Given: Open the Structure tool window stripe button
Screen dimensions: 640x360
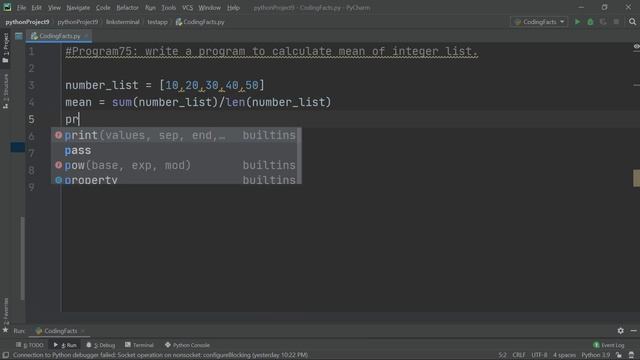Looking at the screenshot, I should [5, 91].
